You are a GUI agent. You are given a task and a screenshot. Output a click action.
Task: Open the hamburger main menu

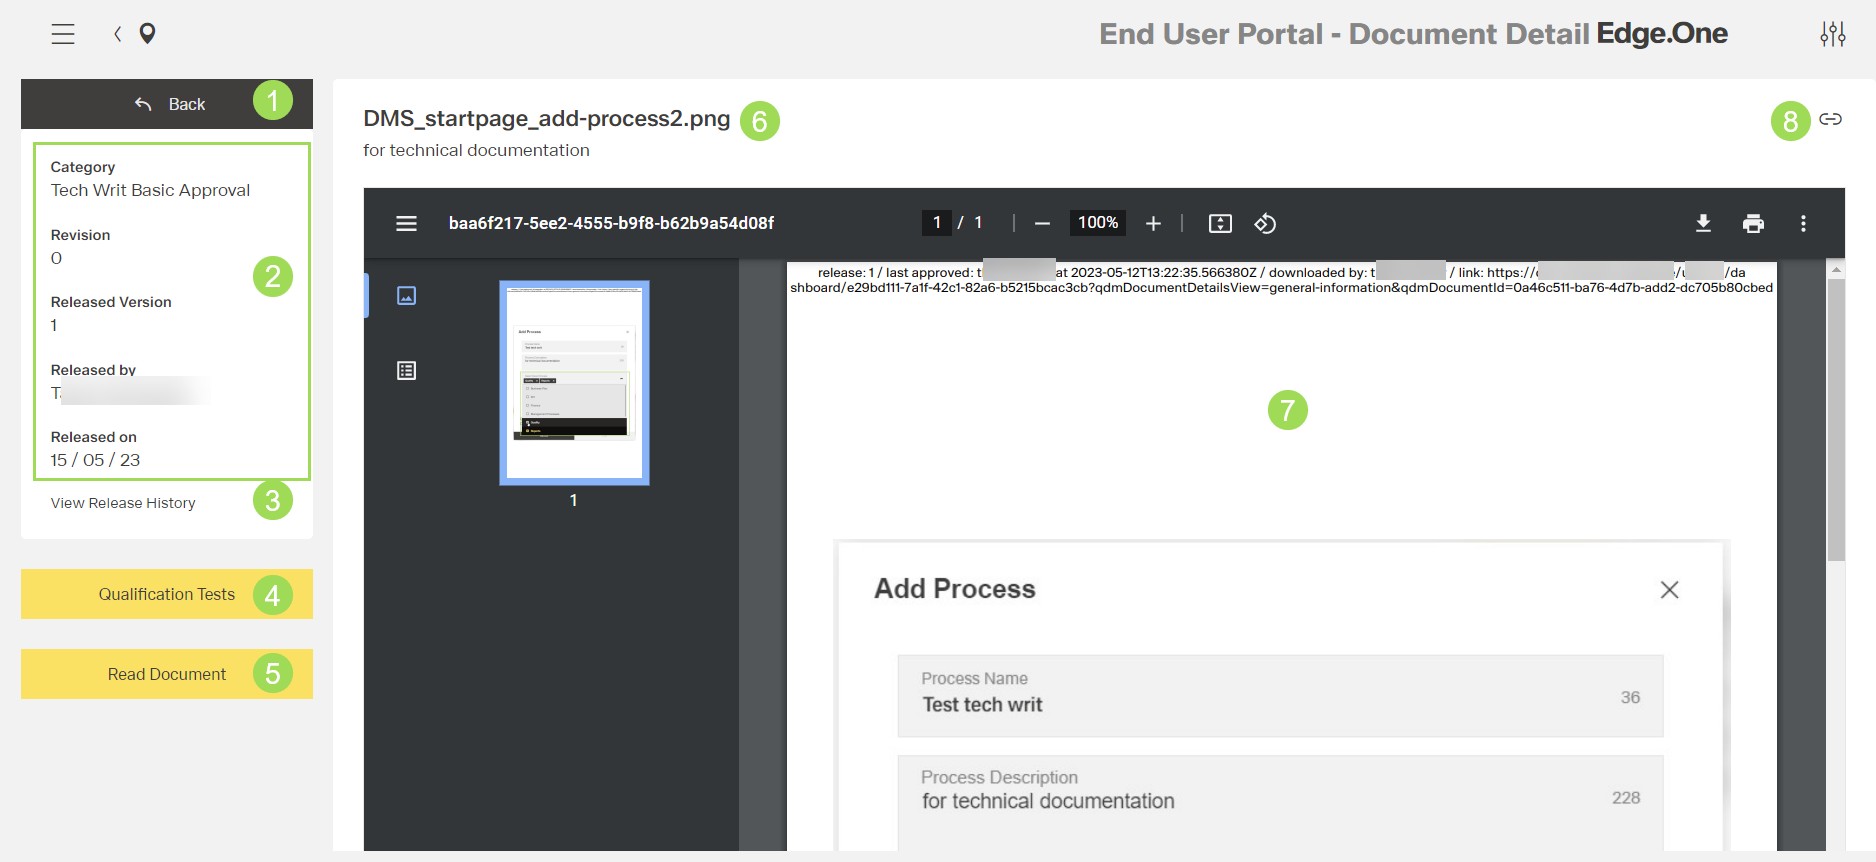click(63, 34)
